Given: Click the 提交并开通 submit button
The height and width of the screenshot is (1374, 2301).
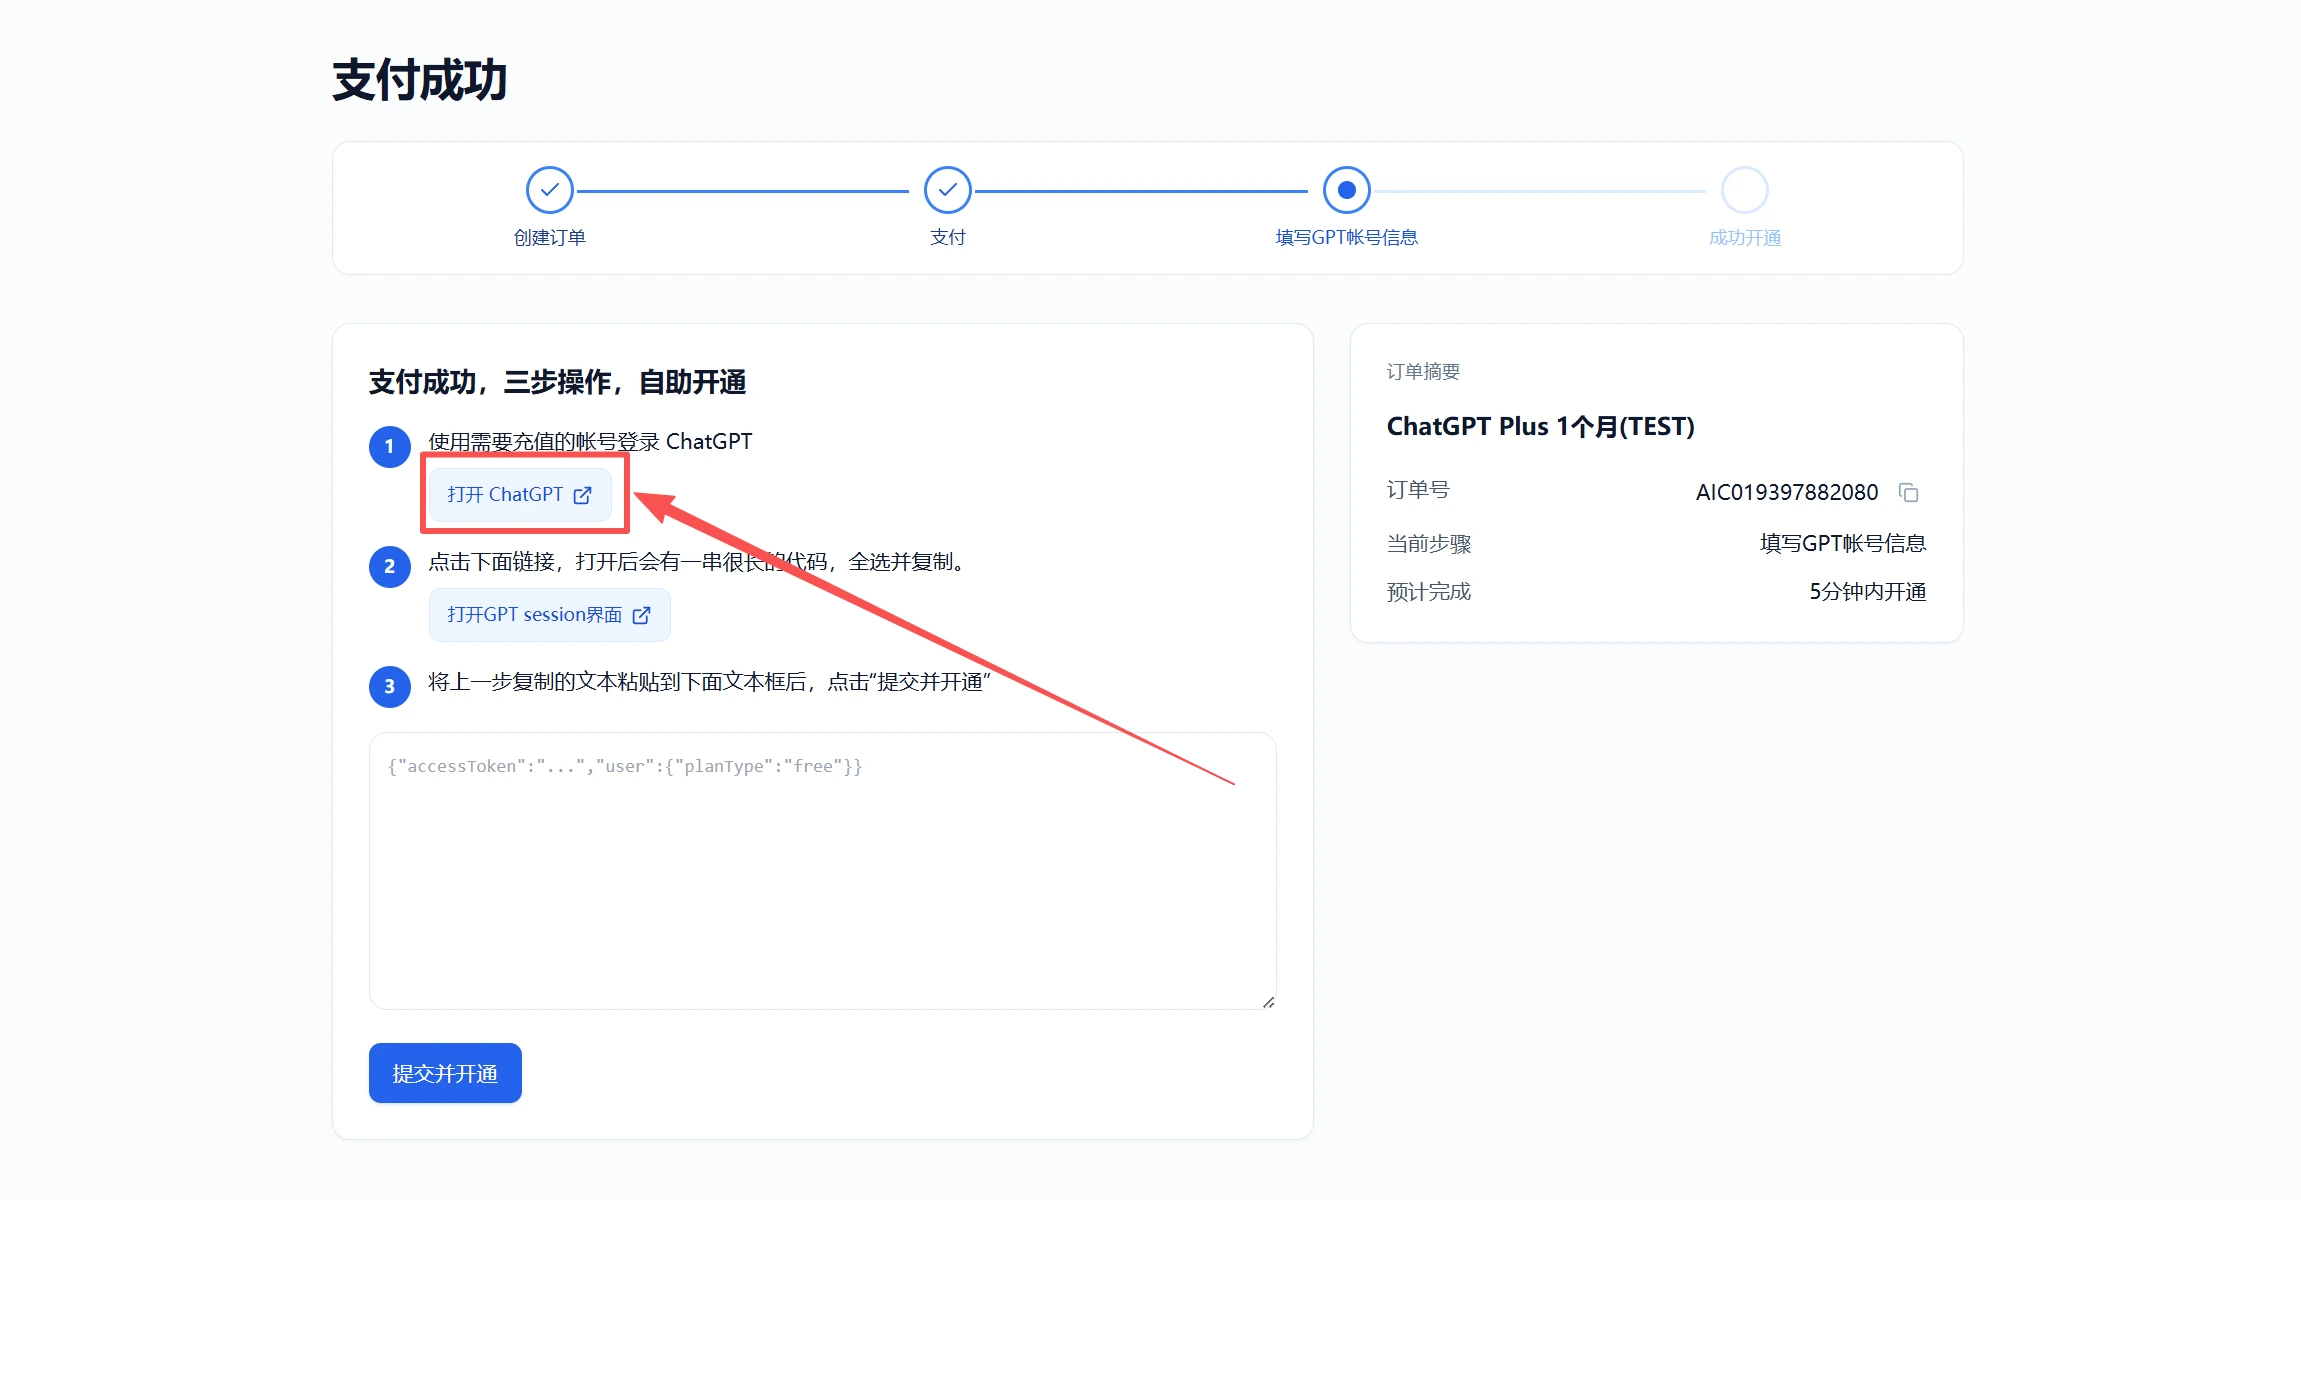Looking at the screenshot, I should pos(445,1073).
